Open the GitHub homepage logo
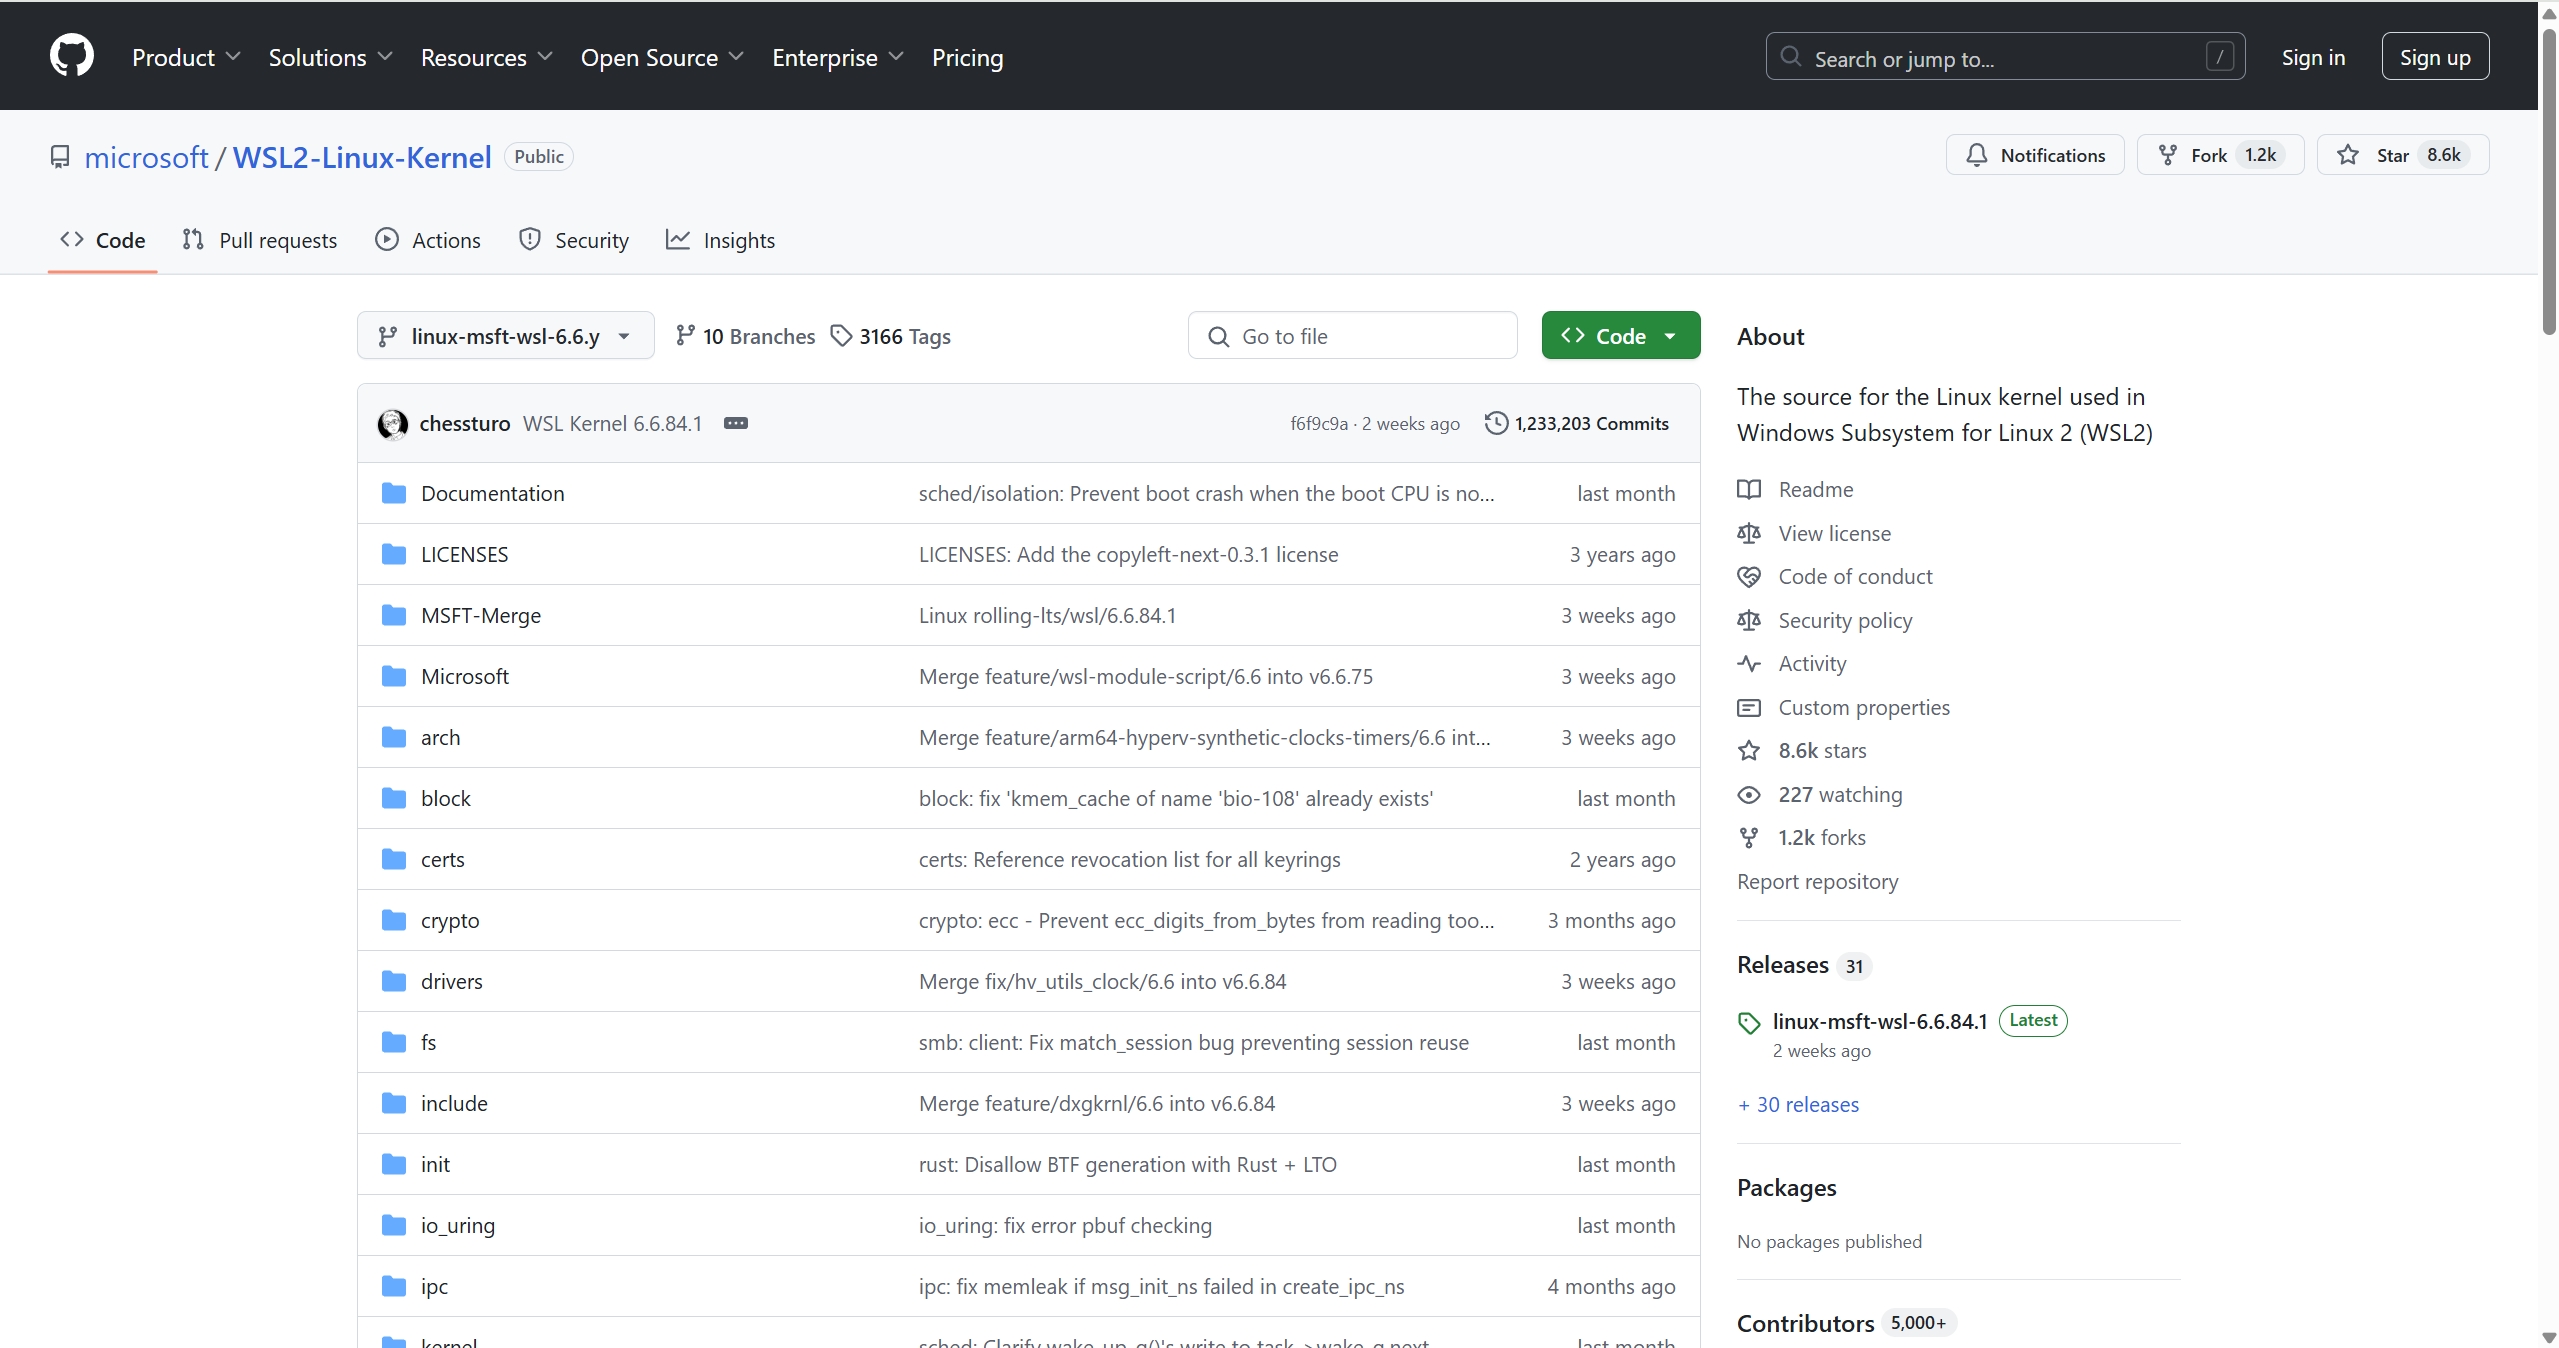 pyautogui.click(x=72, y=56)
